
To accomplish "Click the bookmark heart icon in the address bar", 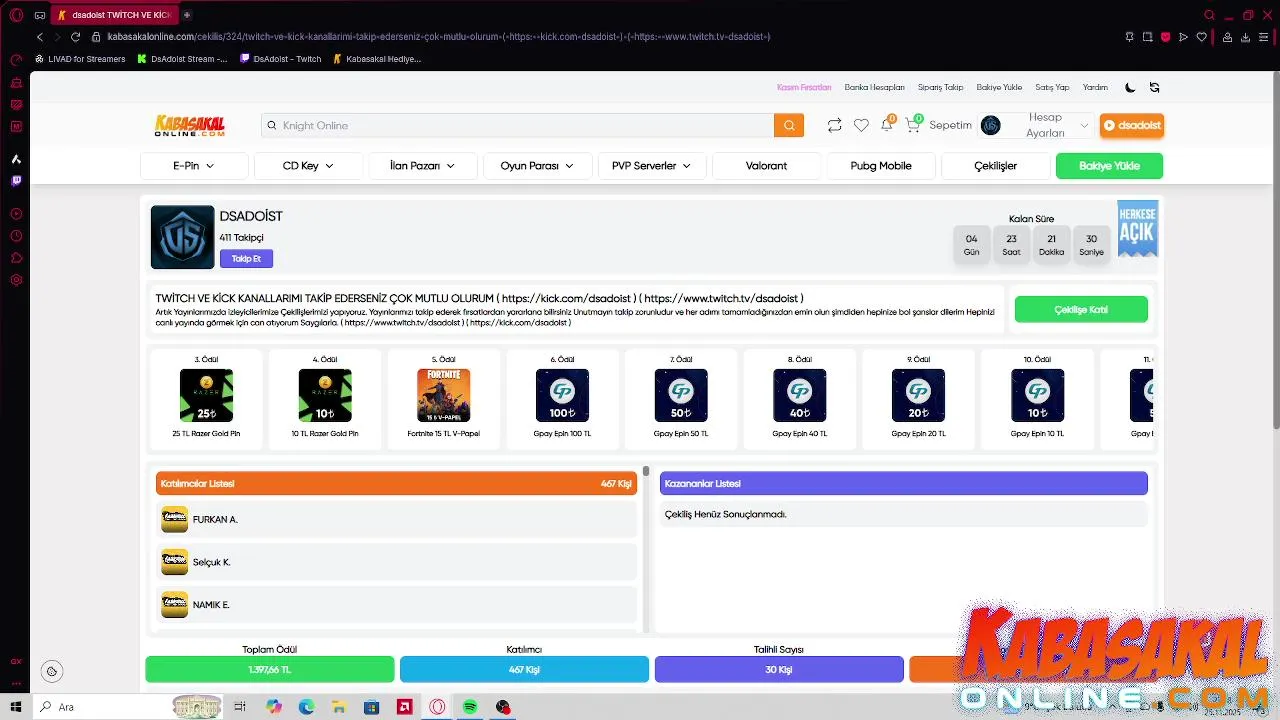I will point(1201,37).
